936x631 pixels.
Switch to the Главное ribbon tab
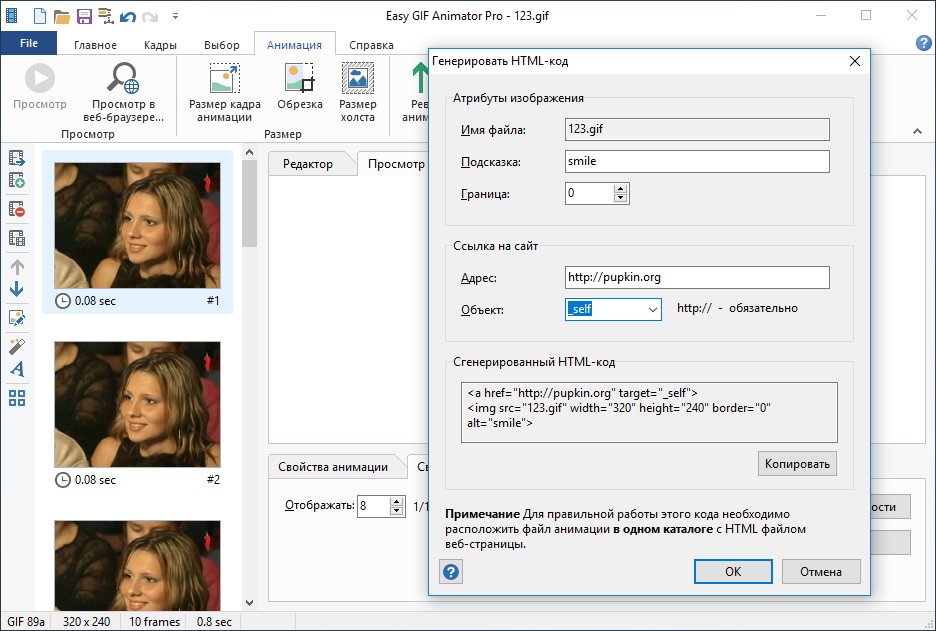(x=96, y=45)
